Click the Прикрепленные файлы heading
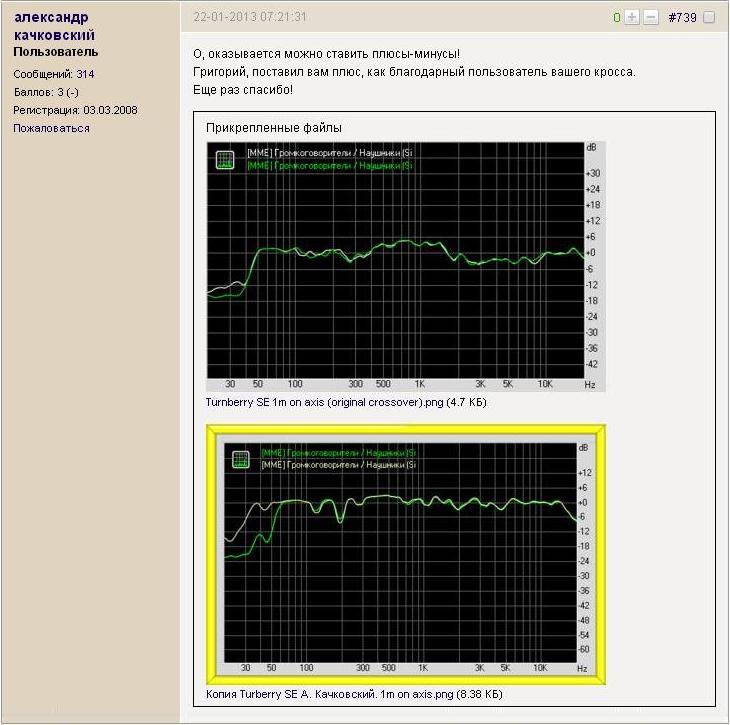This screenshot has width=730, height=725. coord(273,128)
